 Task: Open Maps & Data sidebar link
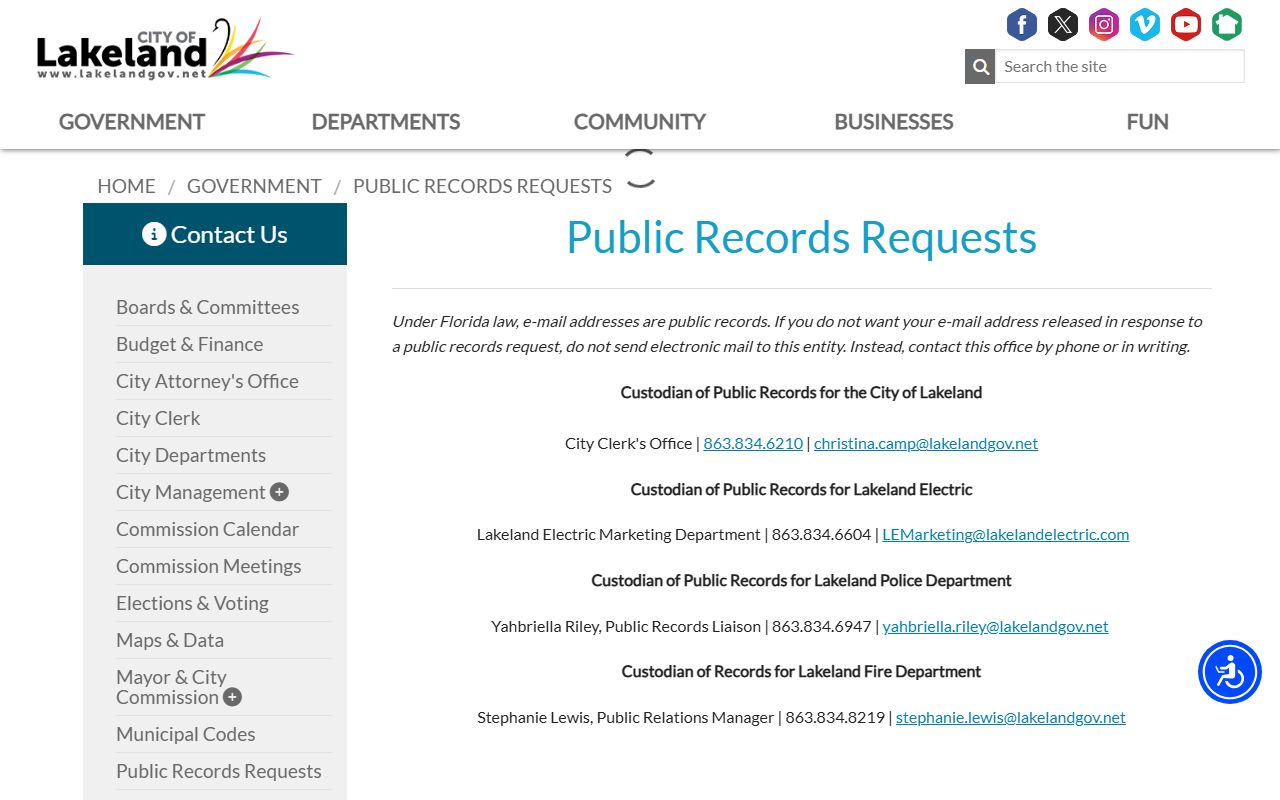click(170, 640)
